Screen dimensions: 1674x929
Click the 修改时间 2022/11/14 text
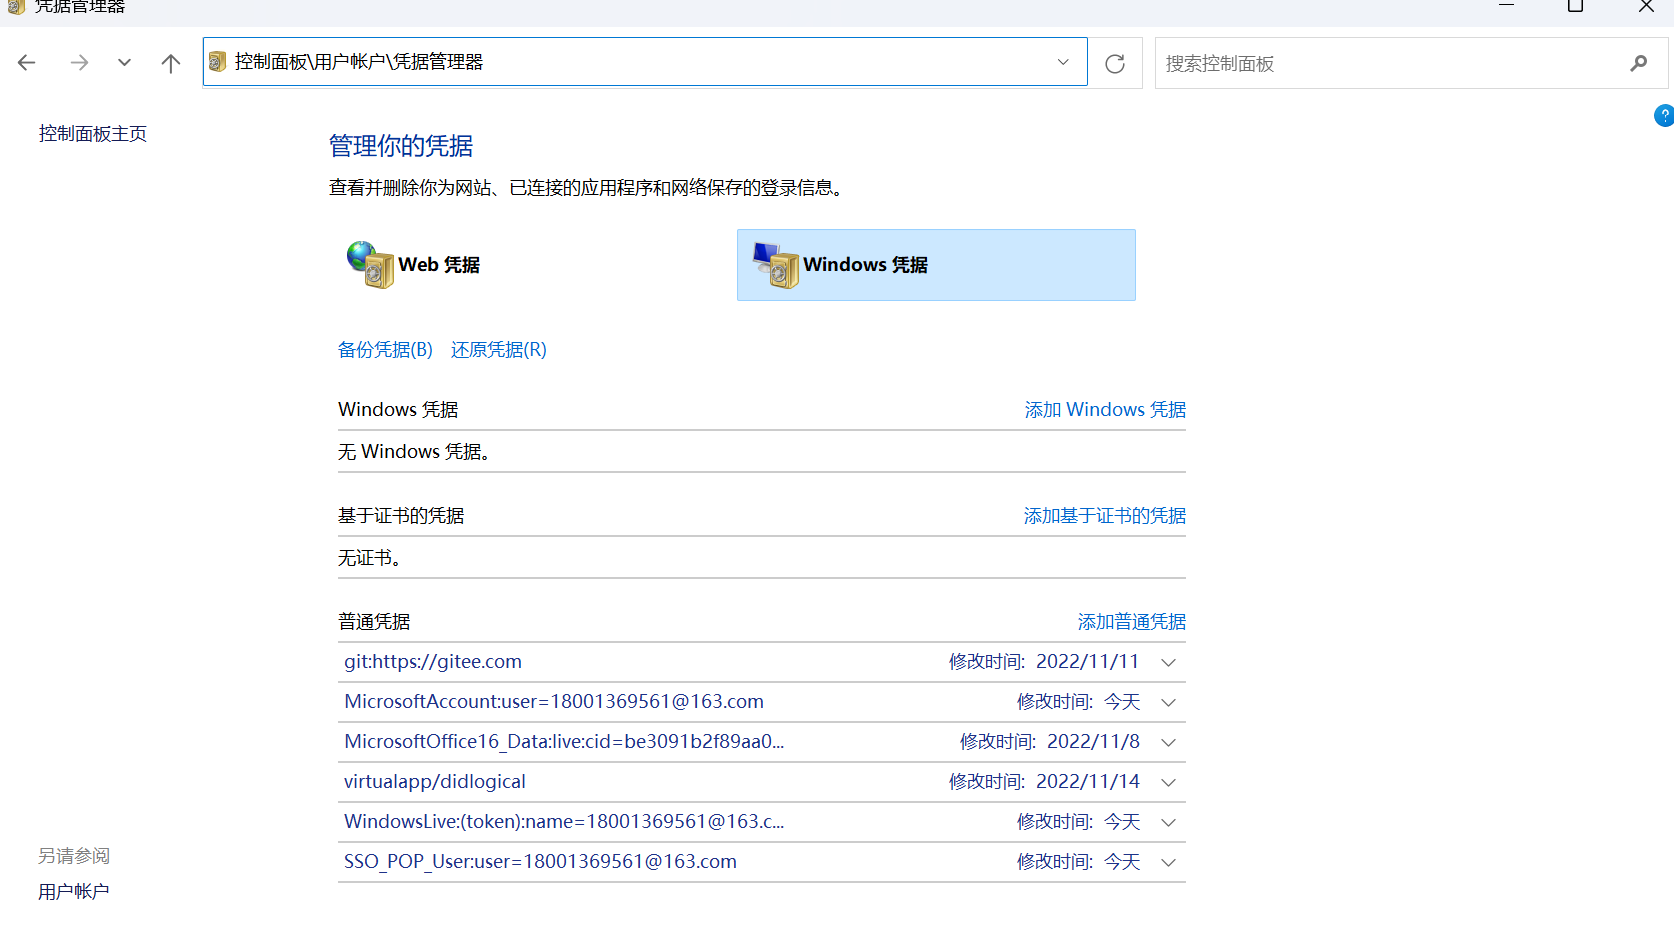pyautogui.click(x=1044, y=782)
